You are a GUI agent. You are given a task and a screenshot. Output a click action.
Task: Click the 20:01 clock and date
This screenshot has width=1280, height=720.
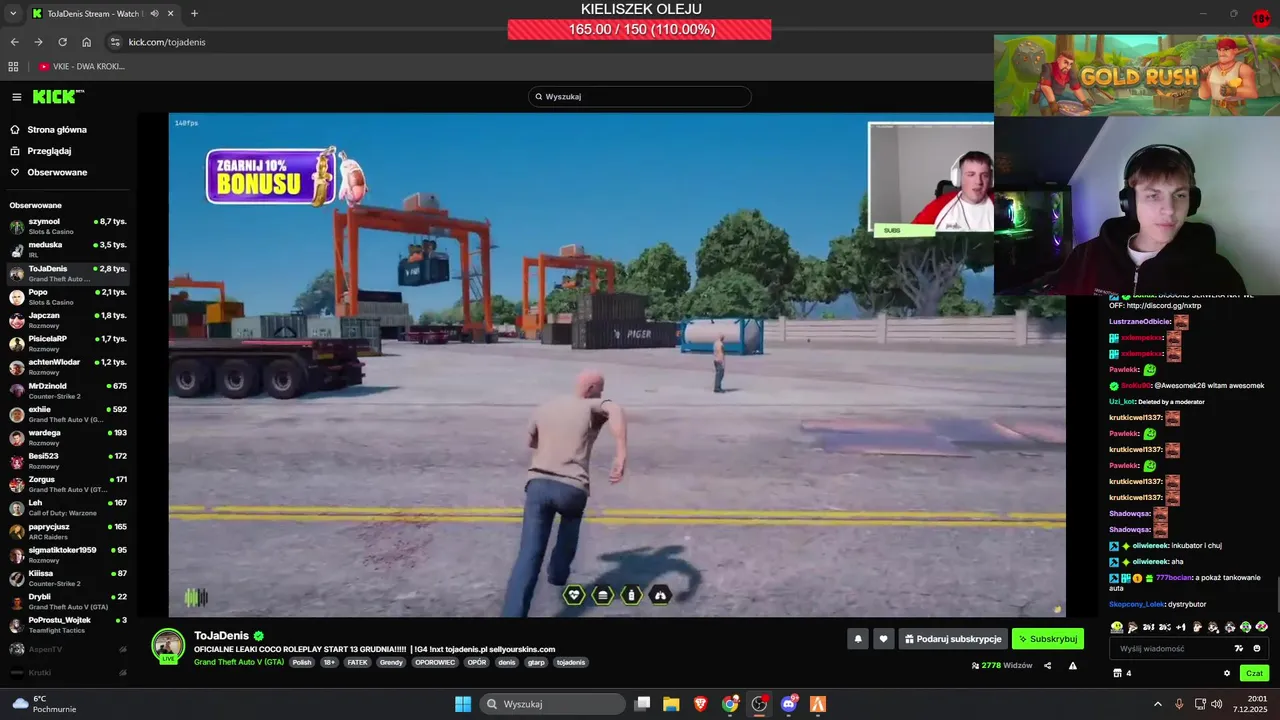(1250, 704)
